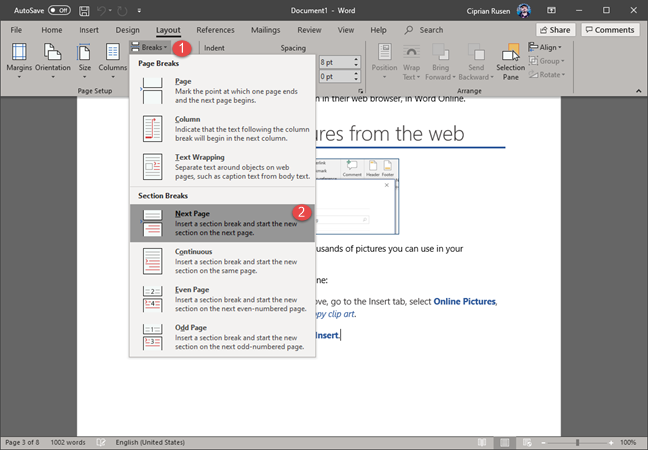Switch to the Design tab
Viewport: 648px width, 450px height.
click(x=127, y=30)
